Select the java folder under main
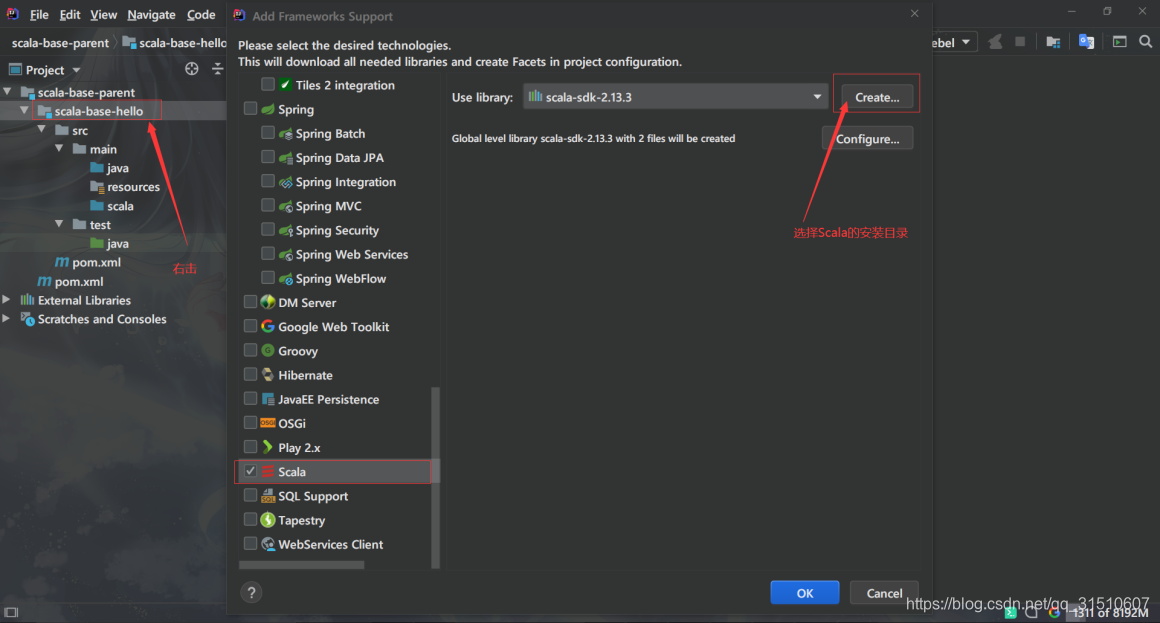The width and height of the screenshot is (1160, 623). pos(109,168)
